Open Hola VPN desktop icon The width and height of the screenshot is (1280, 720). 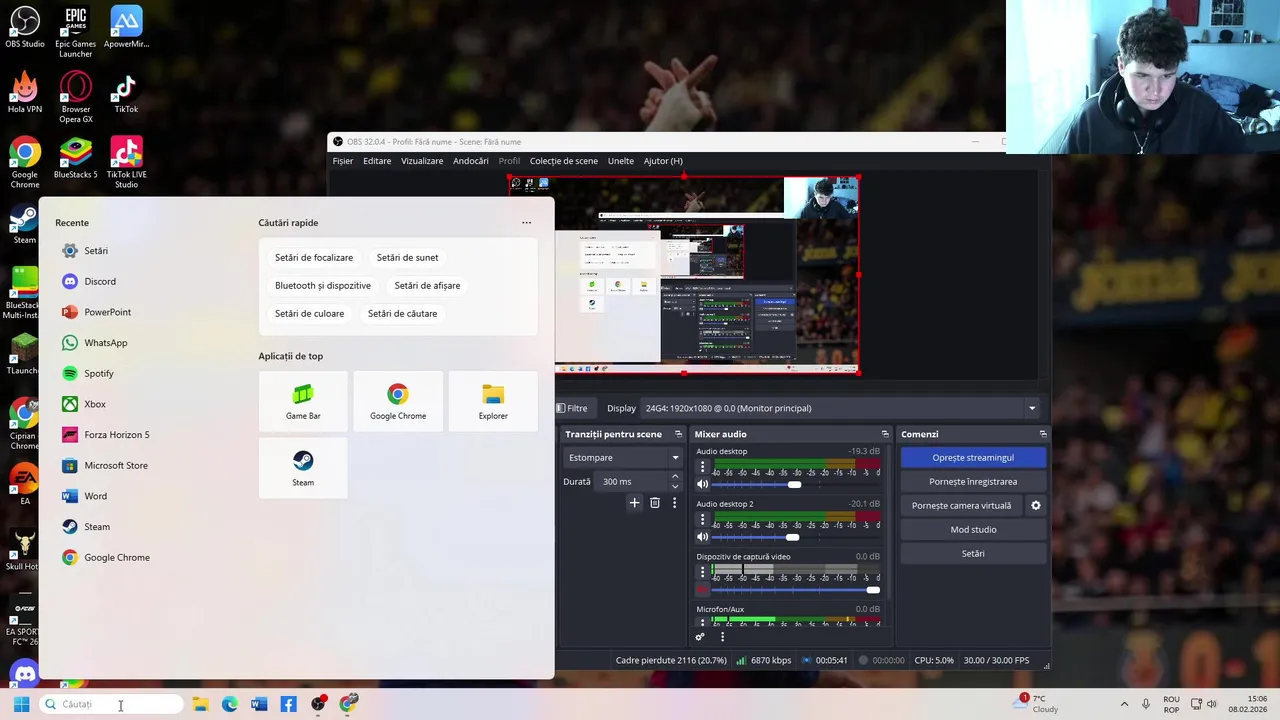[x=25, y=92]
